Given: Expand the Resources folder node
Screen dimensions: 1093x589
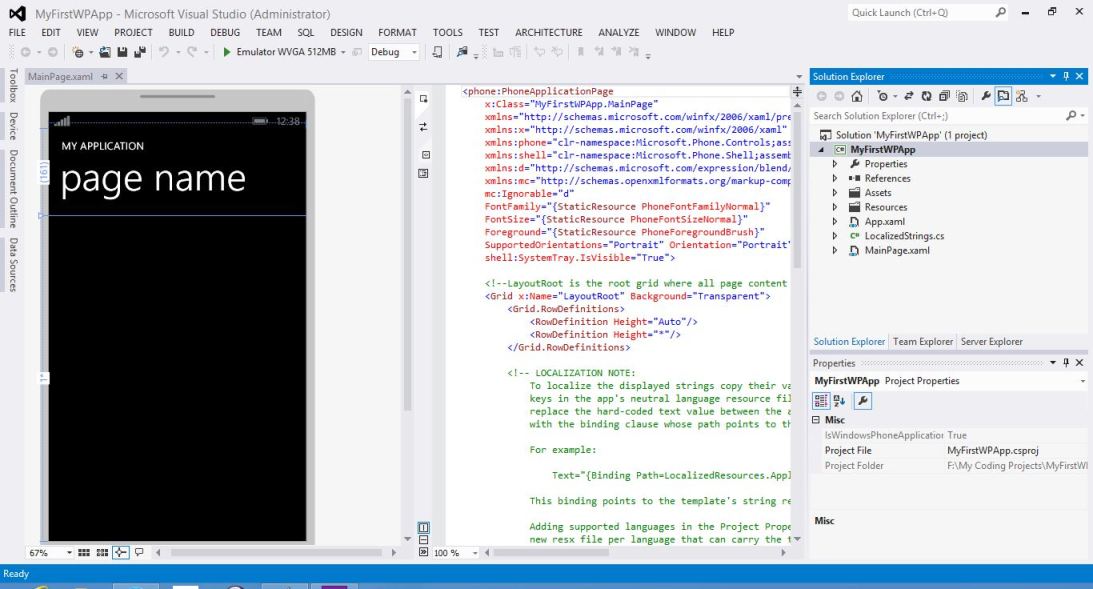Looking at the screenshot, I should 835,207.
